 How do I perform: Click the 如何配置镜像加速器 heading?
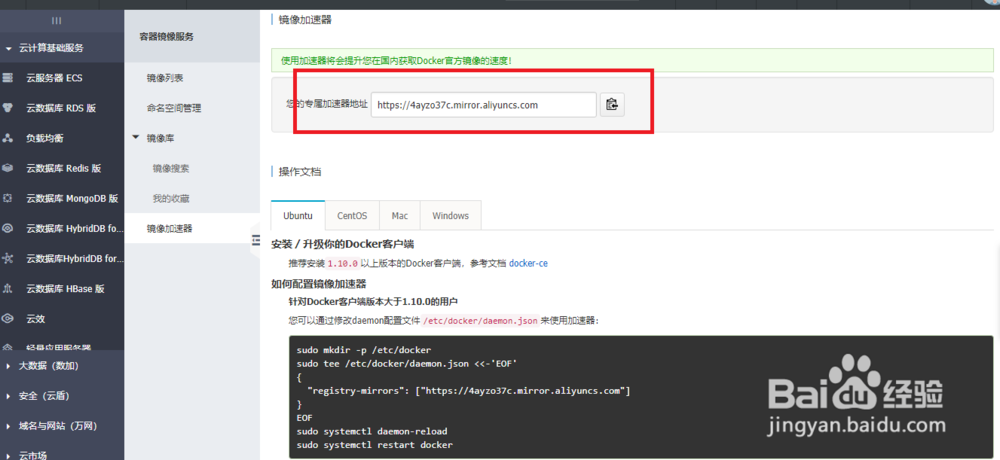[319, 283]
